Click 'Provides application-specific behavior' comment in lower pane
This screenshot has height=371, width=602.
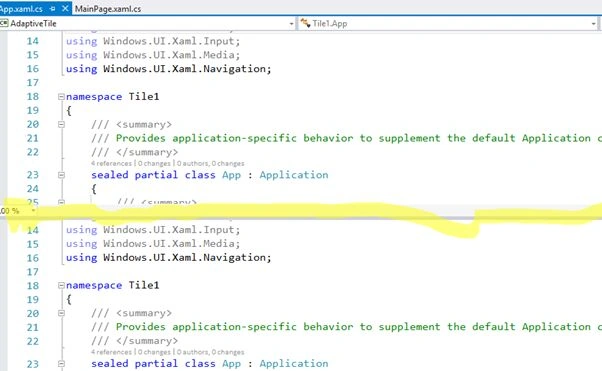tap(206, 327)
